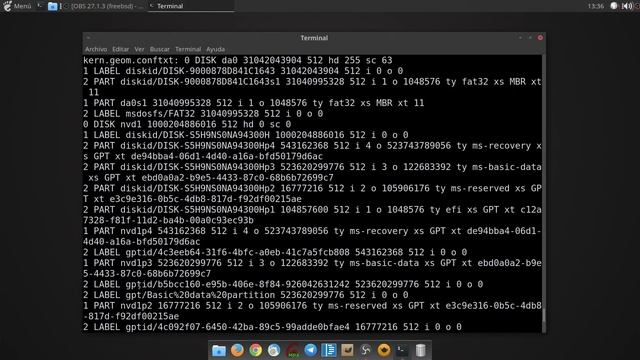640x360 pixels.
Task: Click 'diskid/DISK-S5H9NS0NA94300Hp1' in the output
Action: click(198, 209)
